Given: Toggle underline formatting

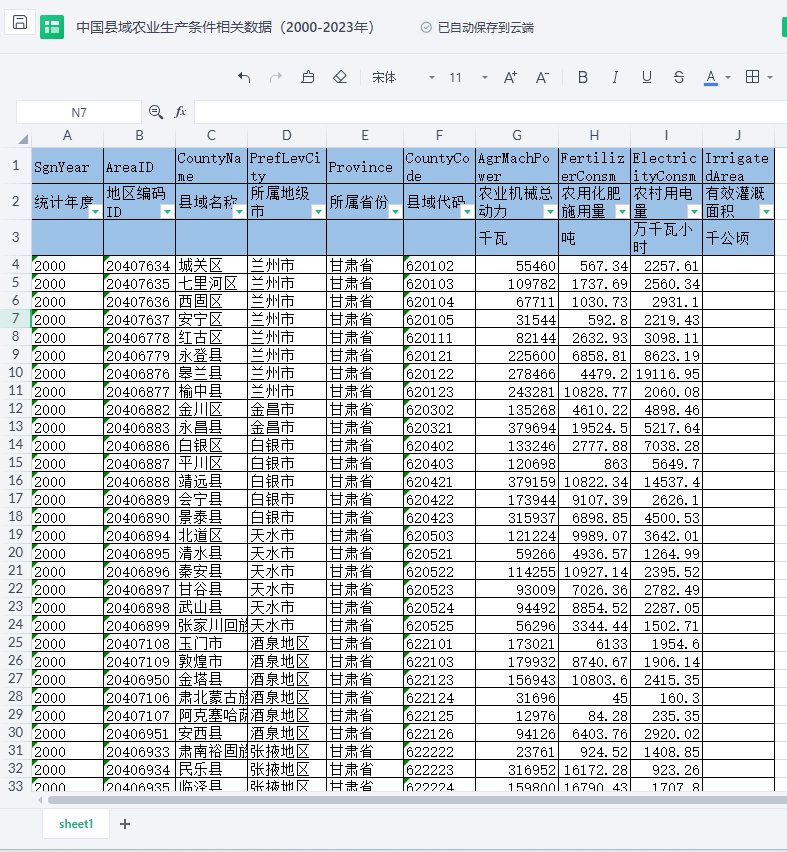Looking at the screenshot, I should tap(647, 77).
